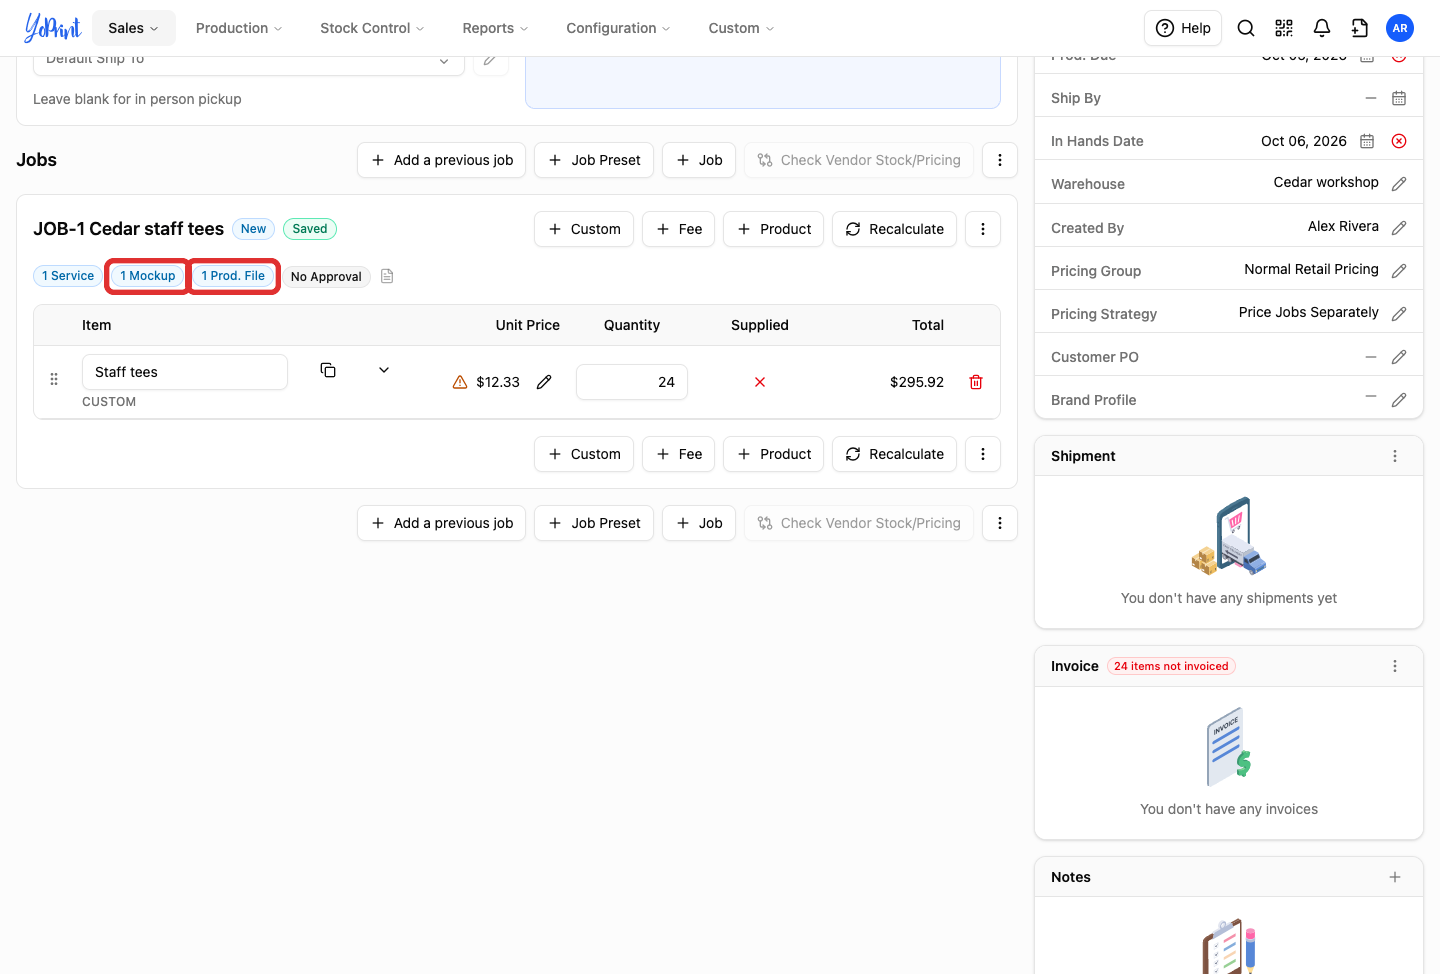This screenshot has width=1440, height=974.
Task: Grab the Staff tees drag handle
Action: click(x=54, y=379)
